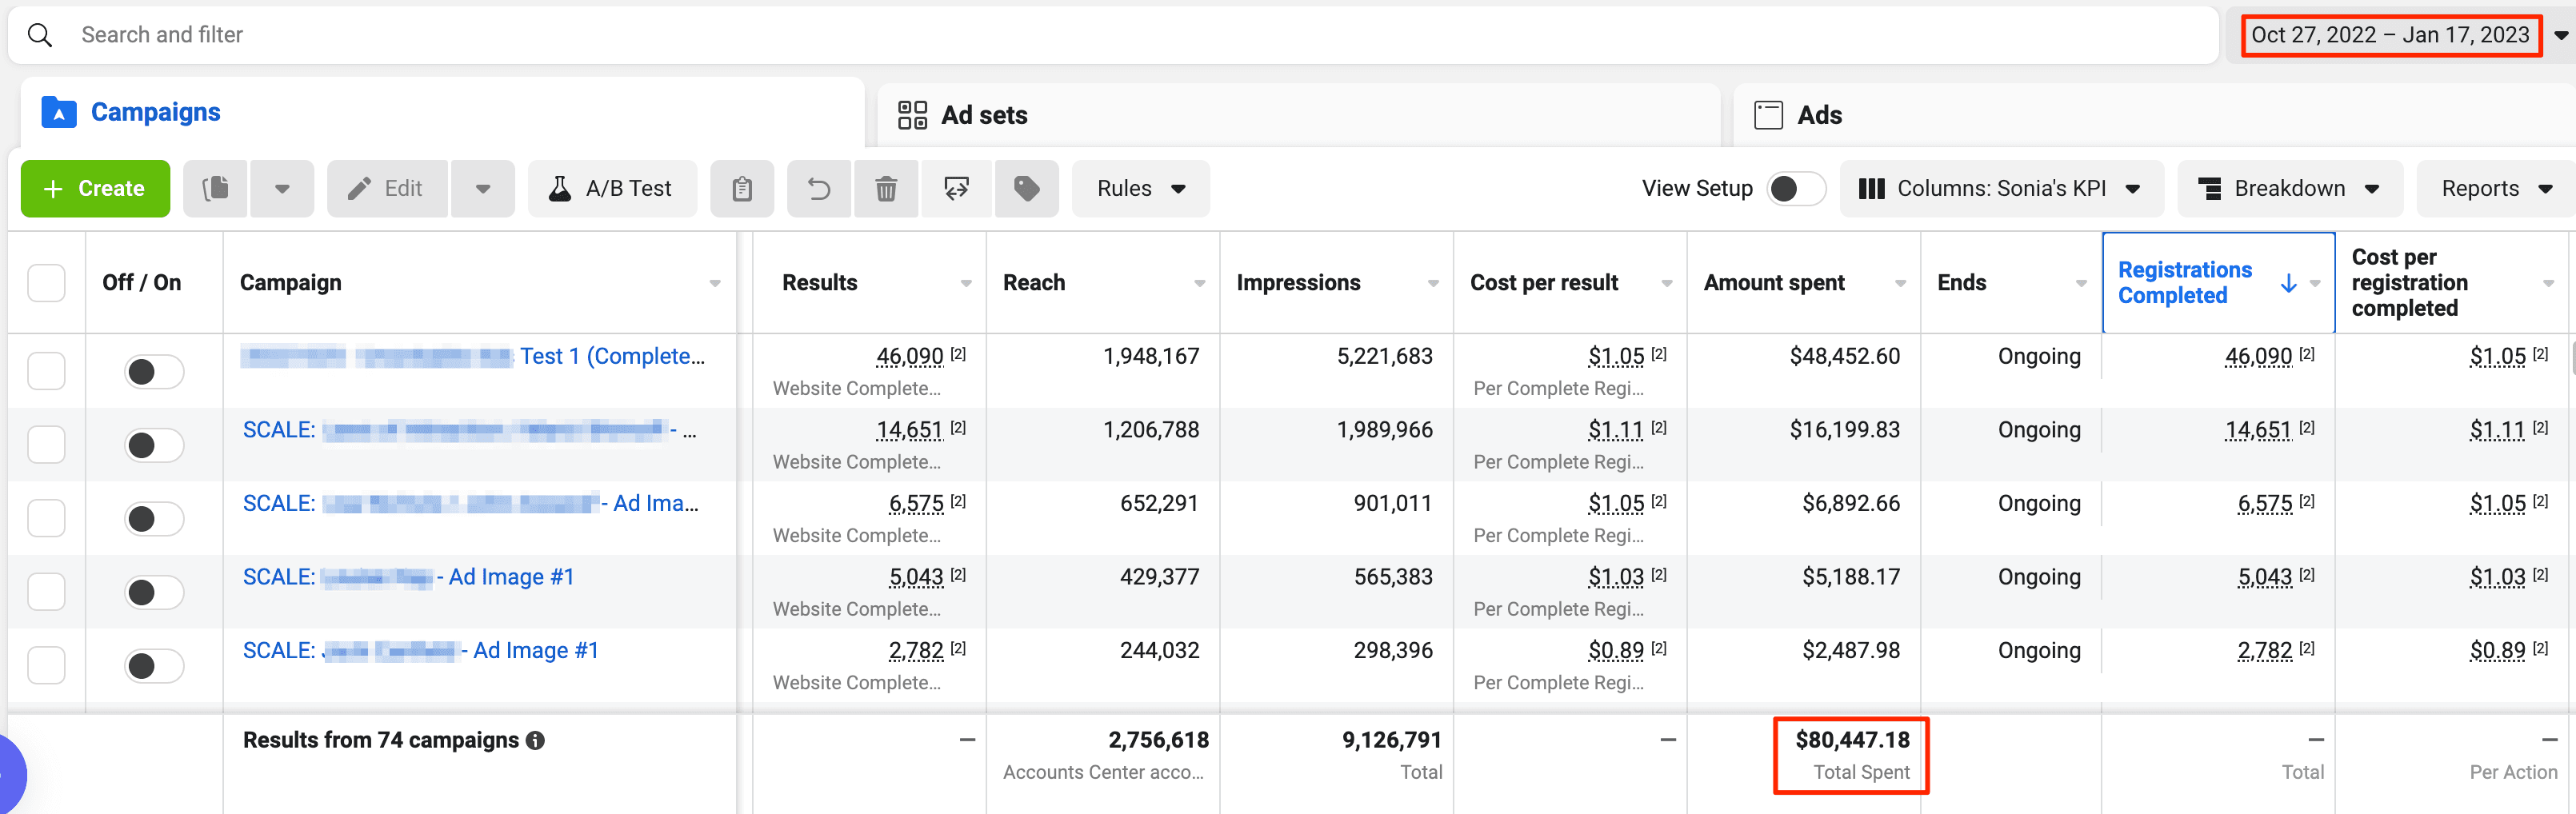Image resolution: width=2576 pixels, height=814 pixels.
Task: Expand the Impressions column header menu
Action: pos(1433,284)
